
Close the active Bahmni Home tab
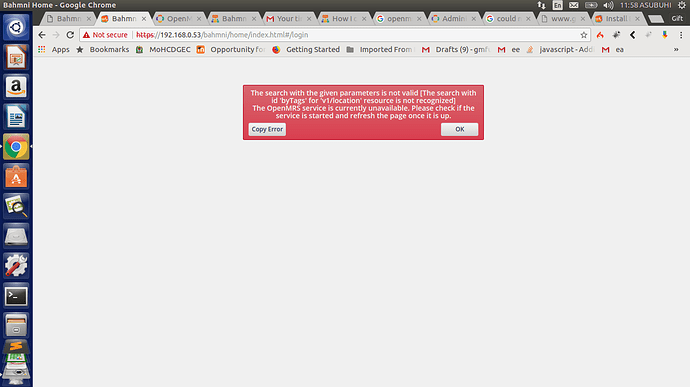(x=143, y=19)
